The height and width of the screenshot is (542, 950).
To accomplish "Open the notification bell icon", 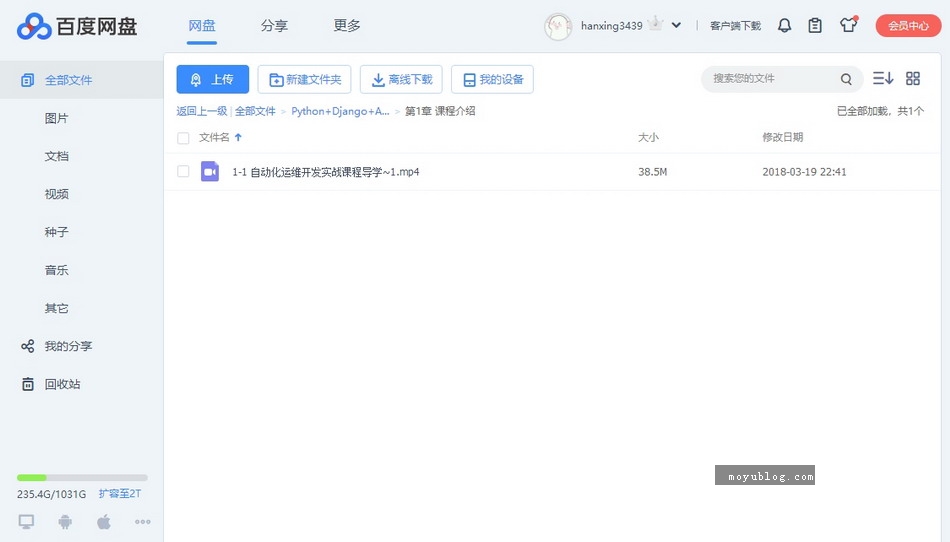I will [785, 25].
